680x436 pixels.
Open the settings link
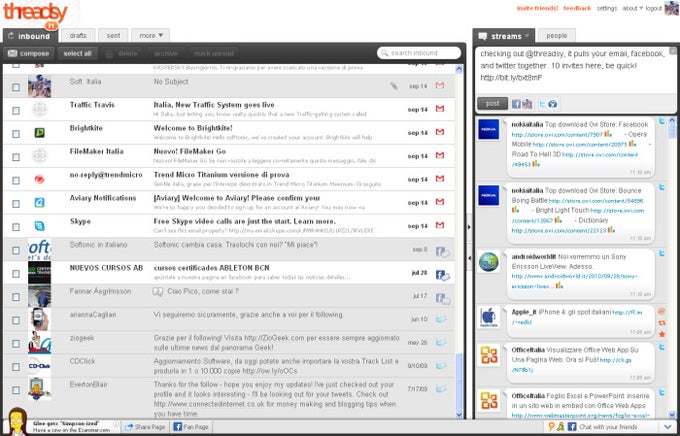coord(607,8)
